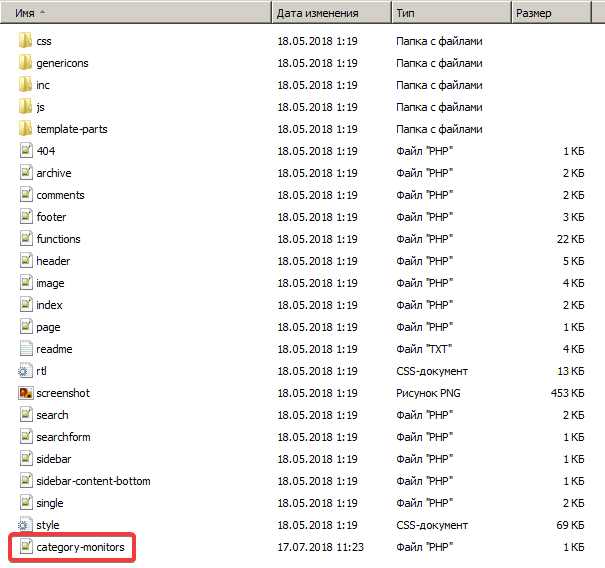Click the 3 КБ size value
Screen dimensions: 605x568
(573, 217)
